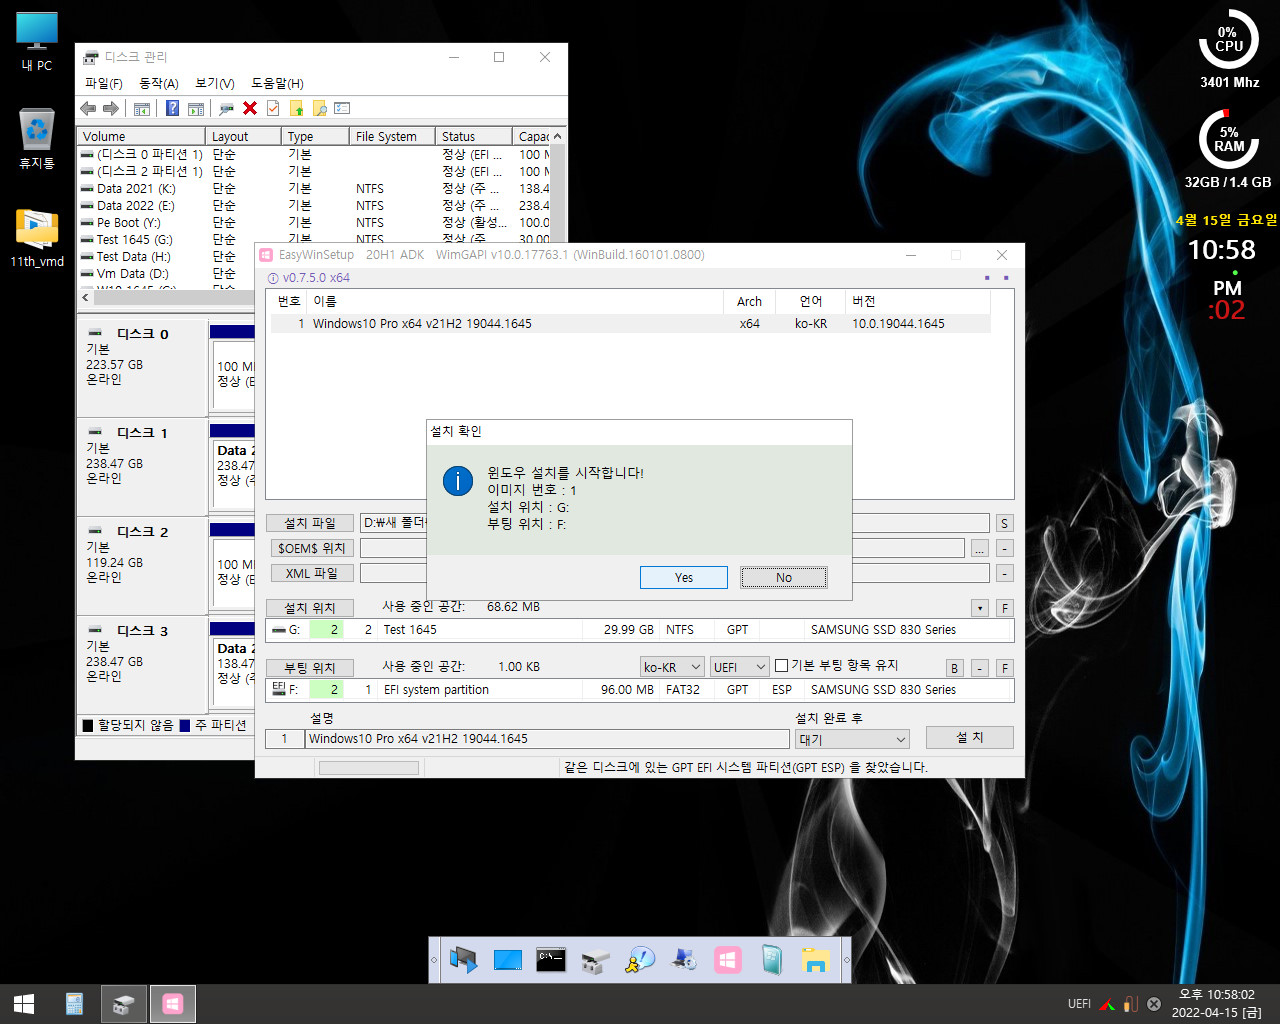Screen dimensions: 1280x1024
Task: Open the 11th_vmd desktop folder icon
Action: (37, 237)
